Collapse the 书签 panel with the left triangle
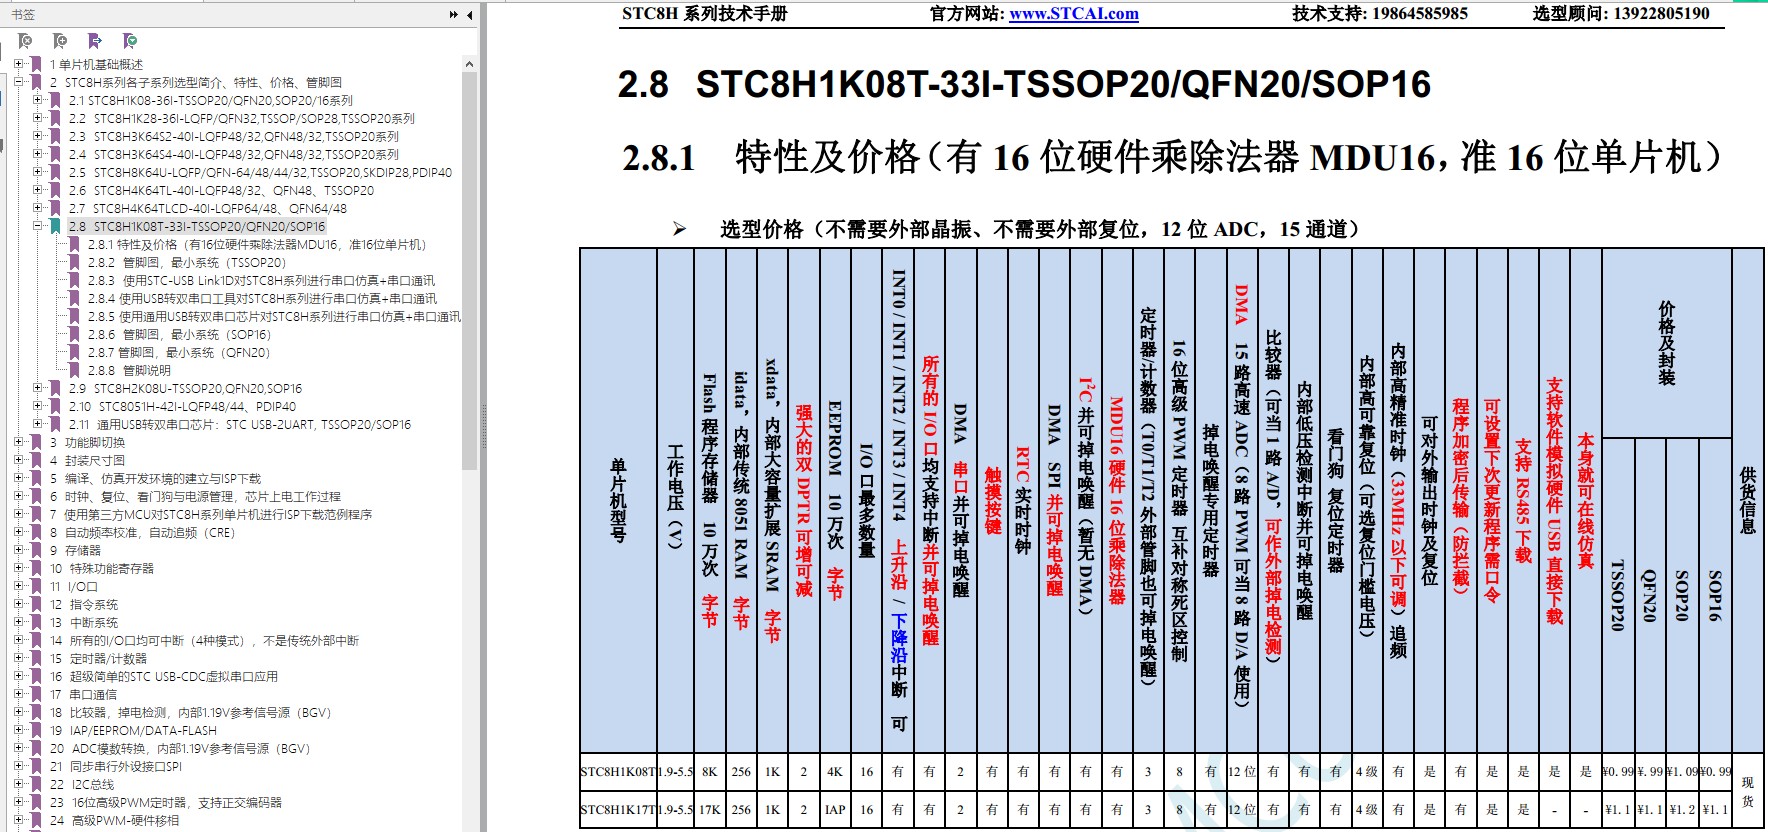1768x832 pixels. [x=470, y=15]
